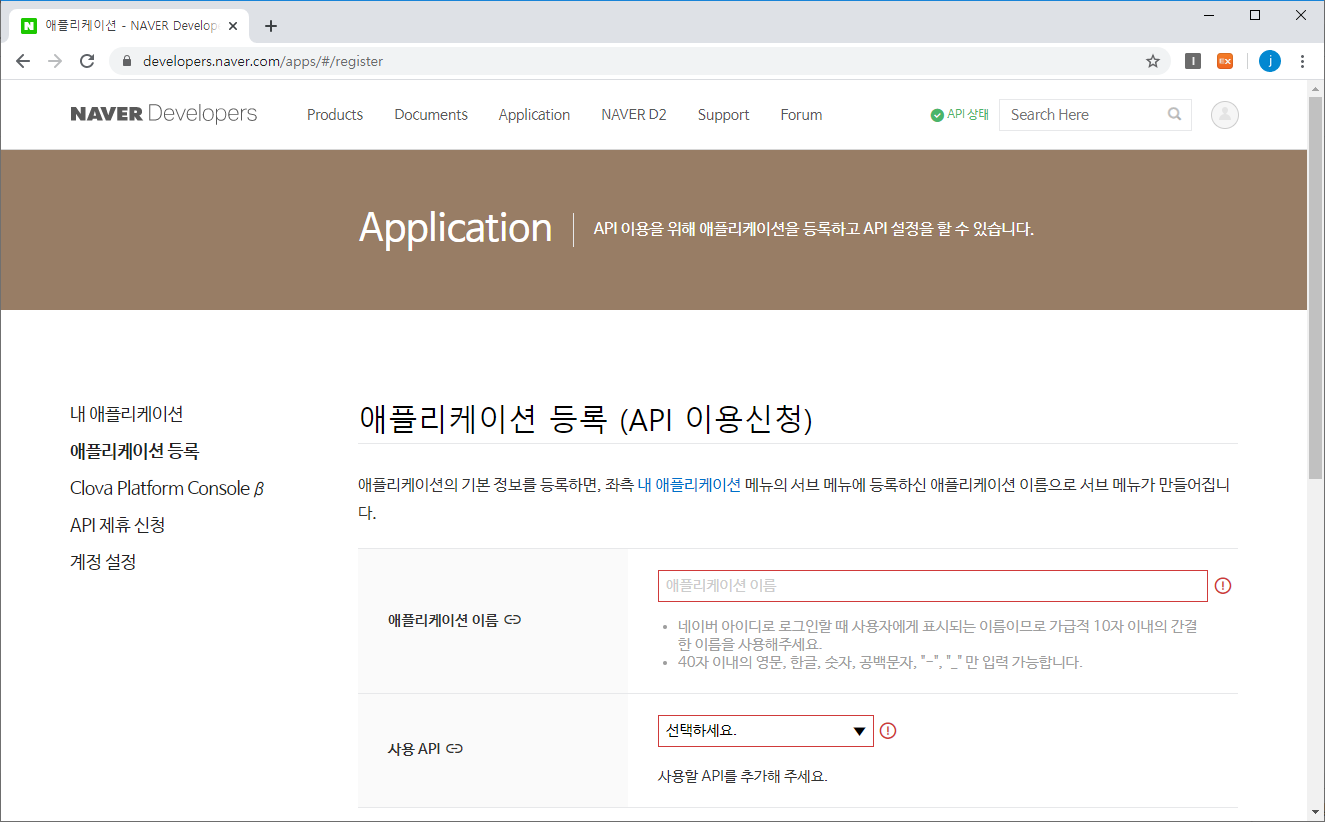
Task: Open the user profile avatar icon
Action: click(1224, 115)
